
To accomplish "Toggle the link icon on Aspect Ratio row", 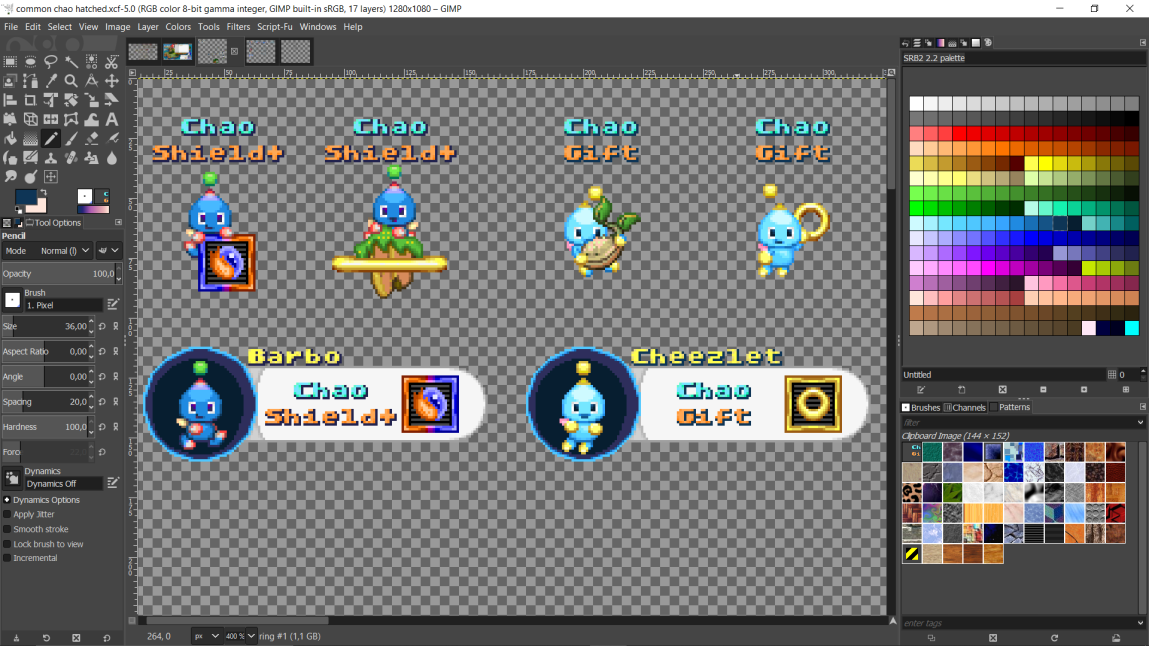I will point(116,352).
